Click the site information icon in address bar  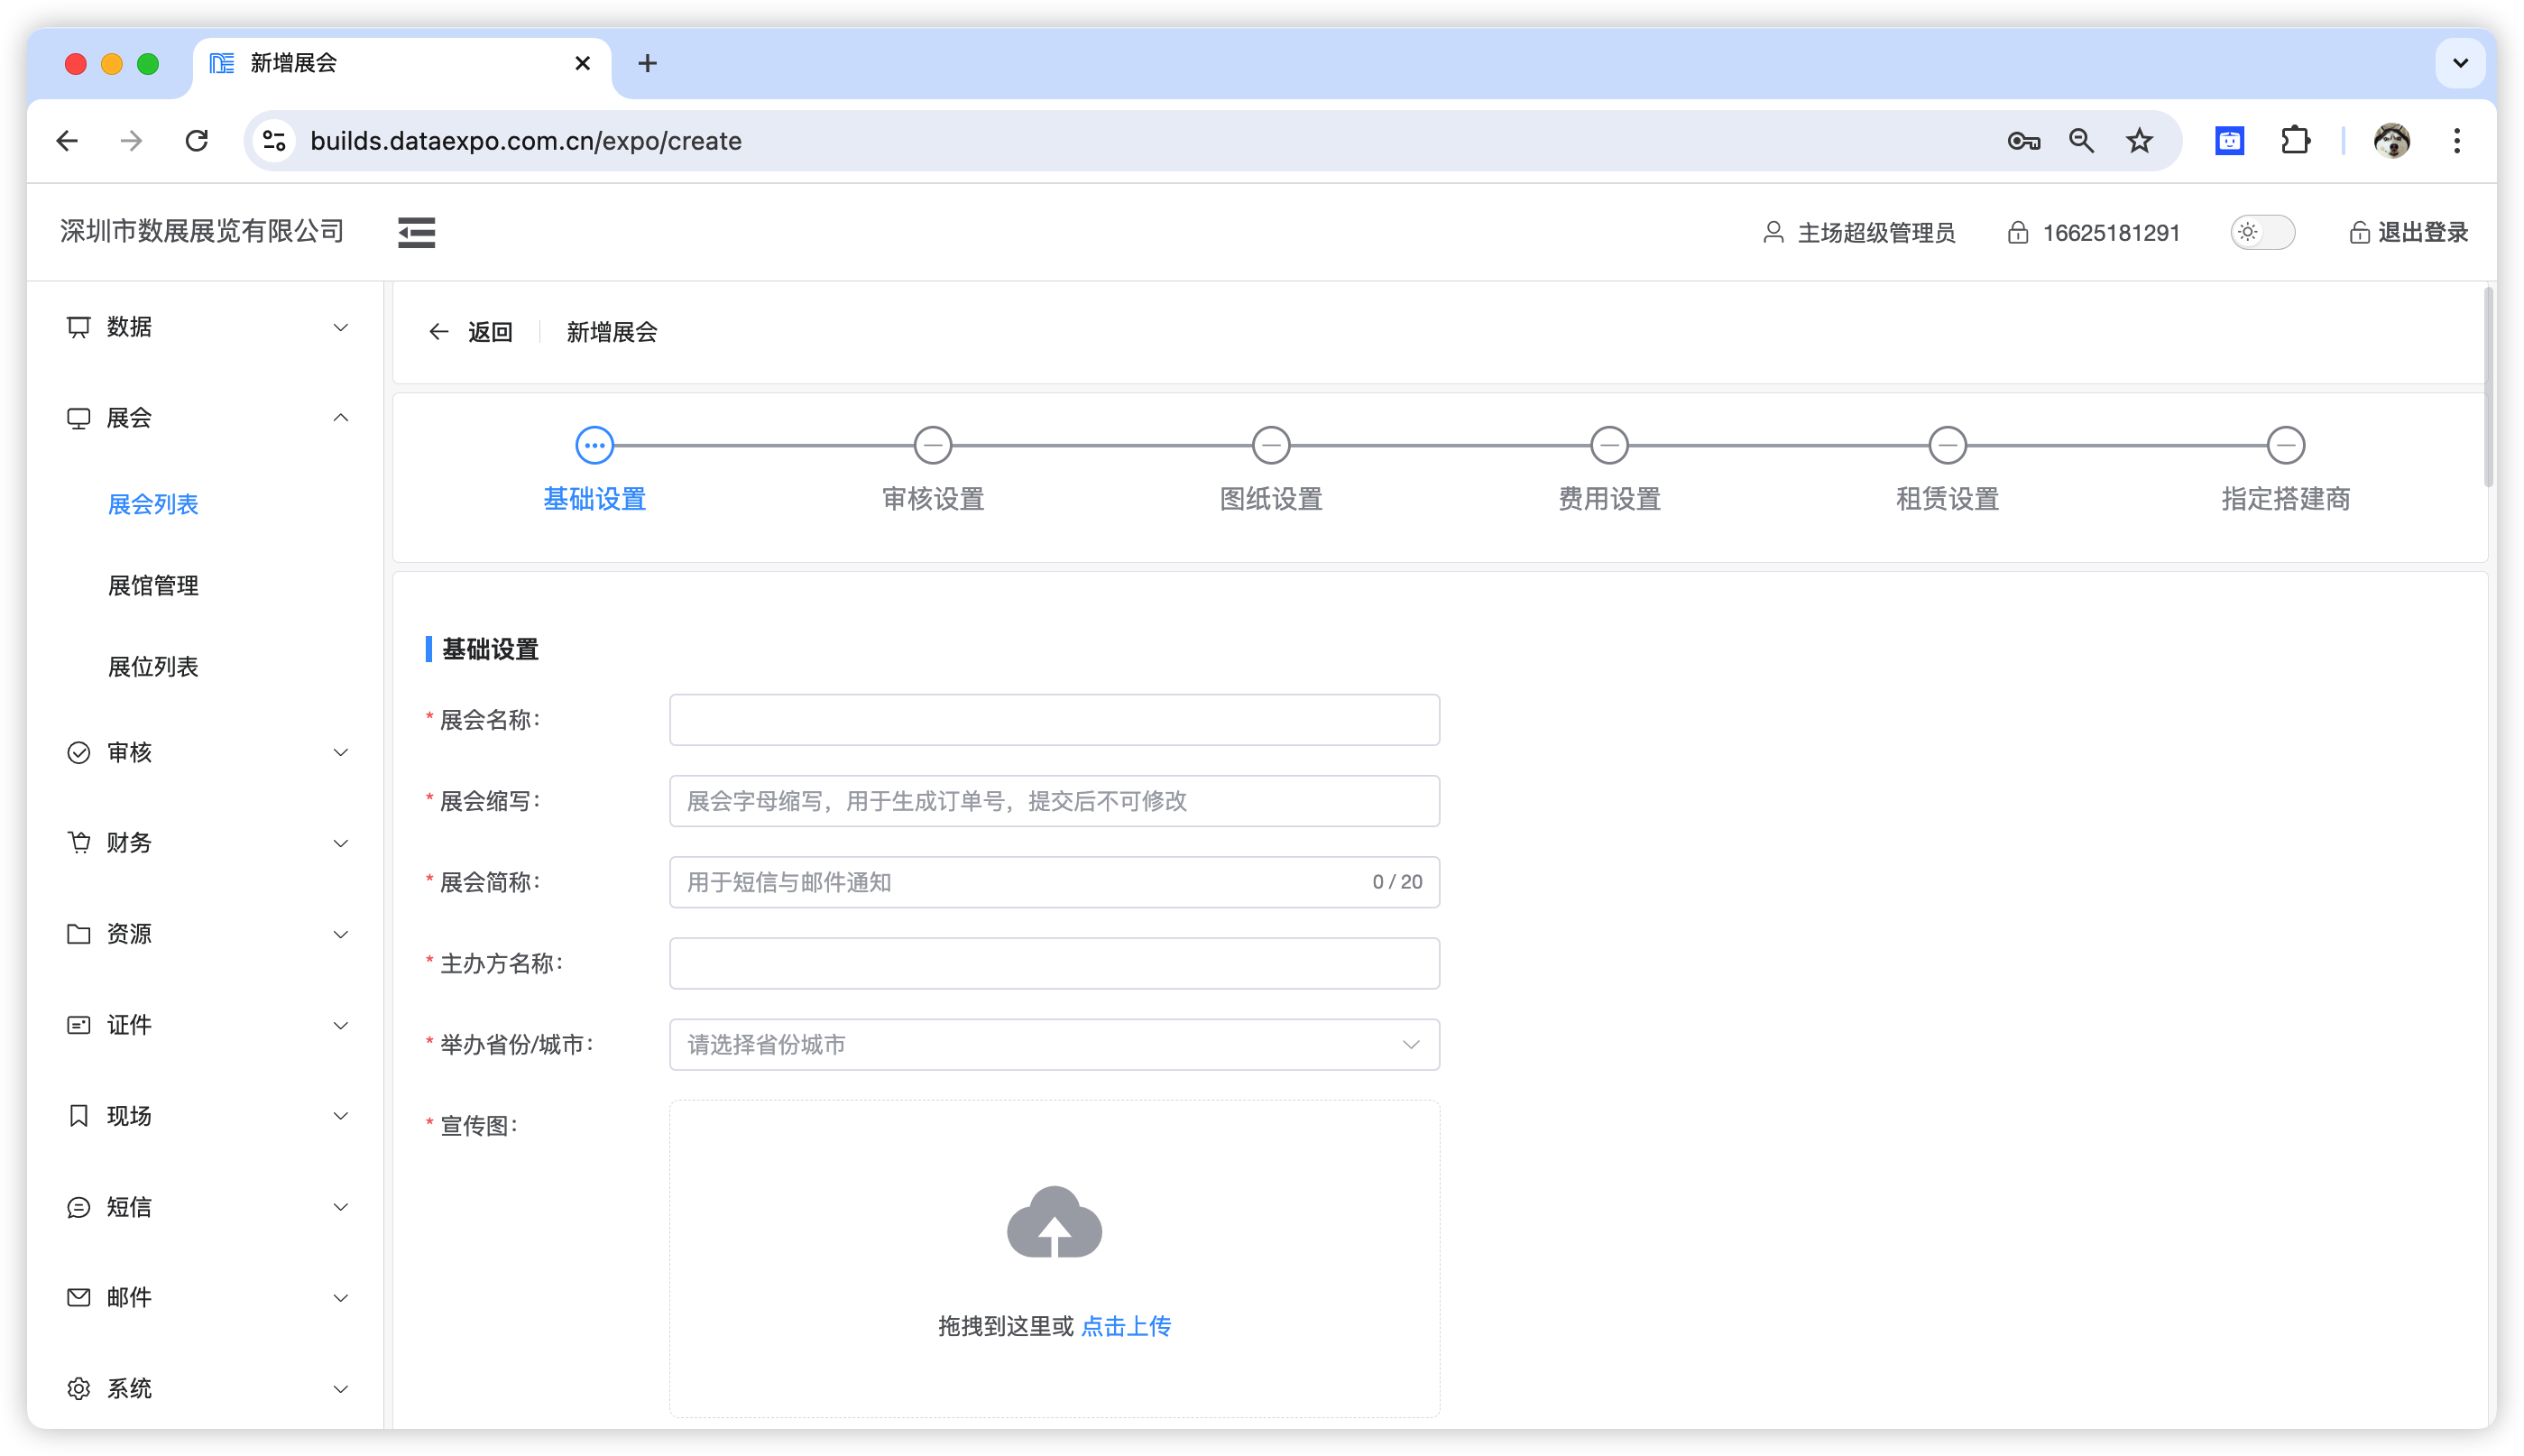click(x=274, y=141)
